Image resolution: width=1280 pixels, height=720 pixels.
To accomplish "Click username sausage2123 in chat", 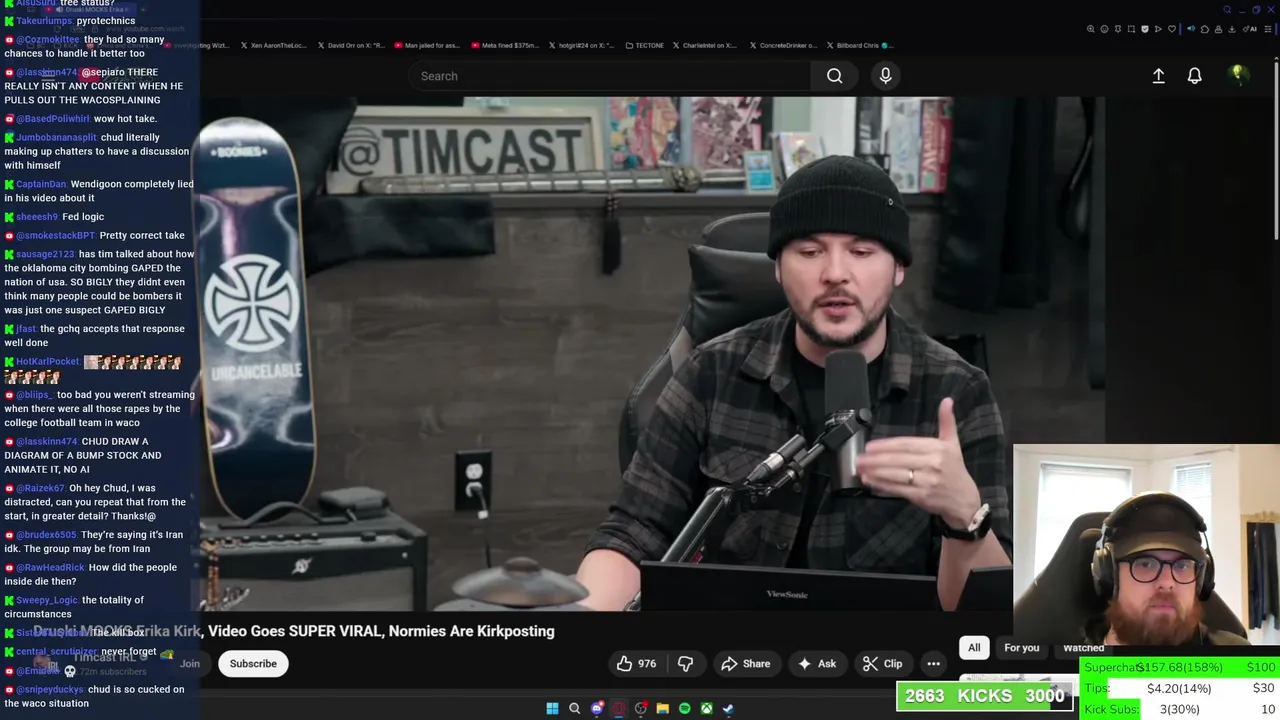I will (x=45, y=254).
